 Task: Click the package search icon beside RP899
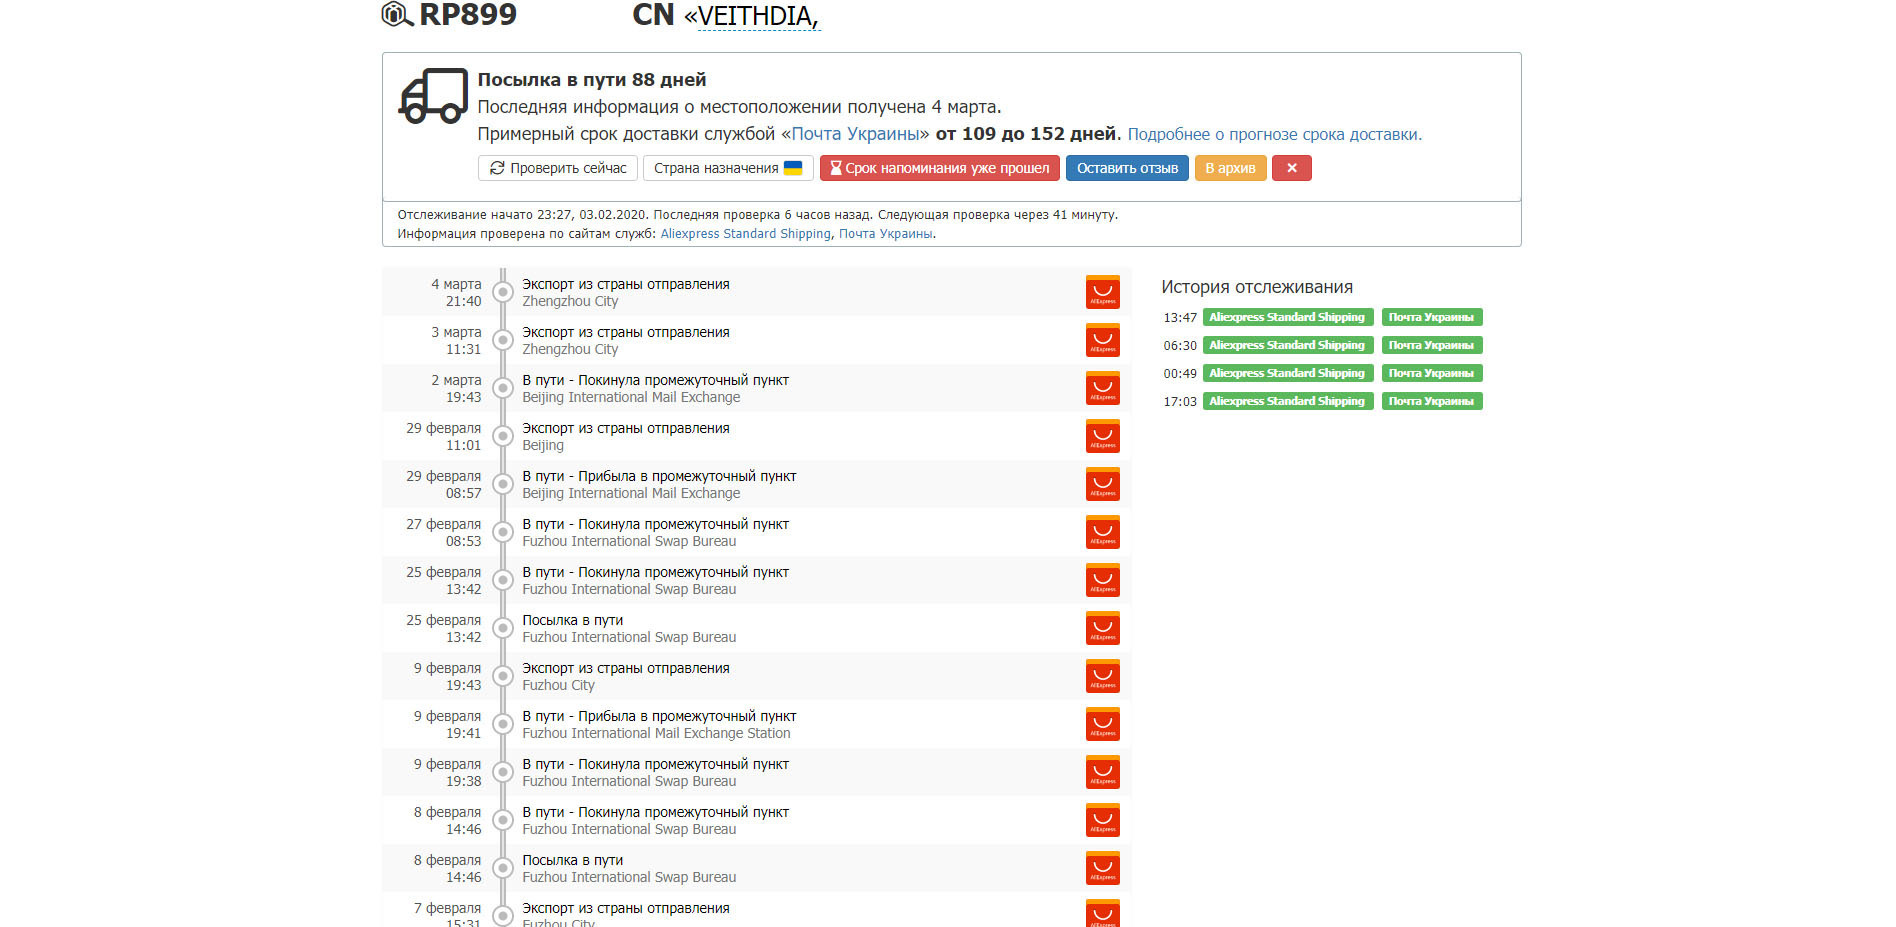point(397,14)
